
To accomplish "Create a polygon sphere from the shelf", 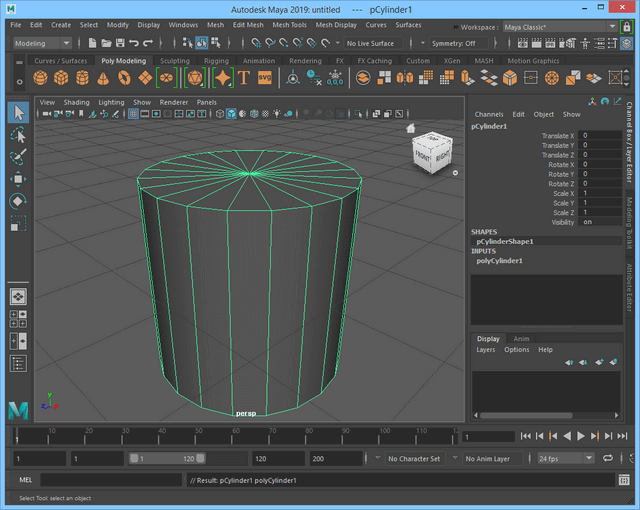I will click(x=40, y=78).
